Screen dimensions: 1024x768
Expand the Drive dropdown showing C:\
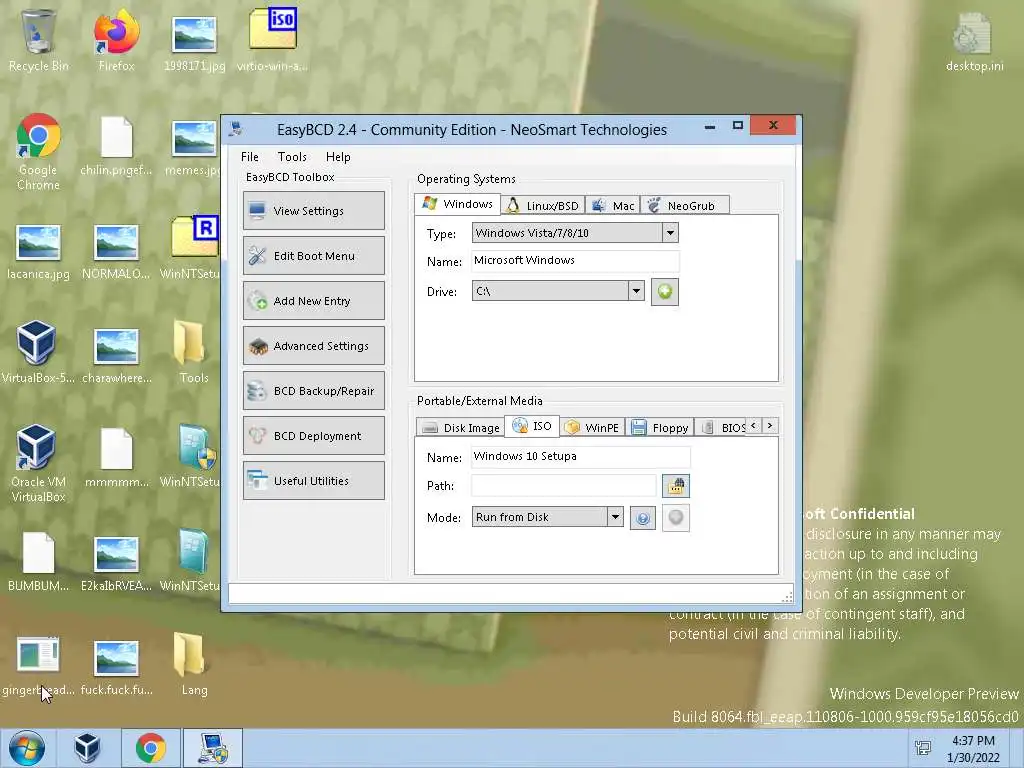pyautogui.click(x=636, y=291)
